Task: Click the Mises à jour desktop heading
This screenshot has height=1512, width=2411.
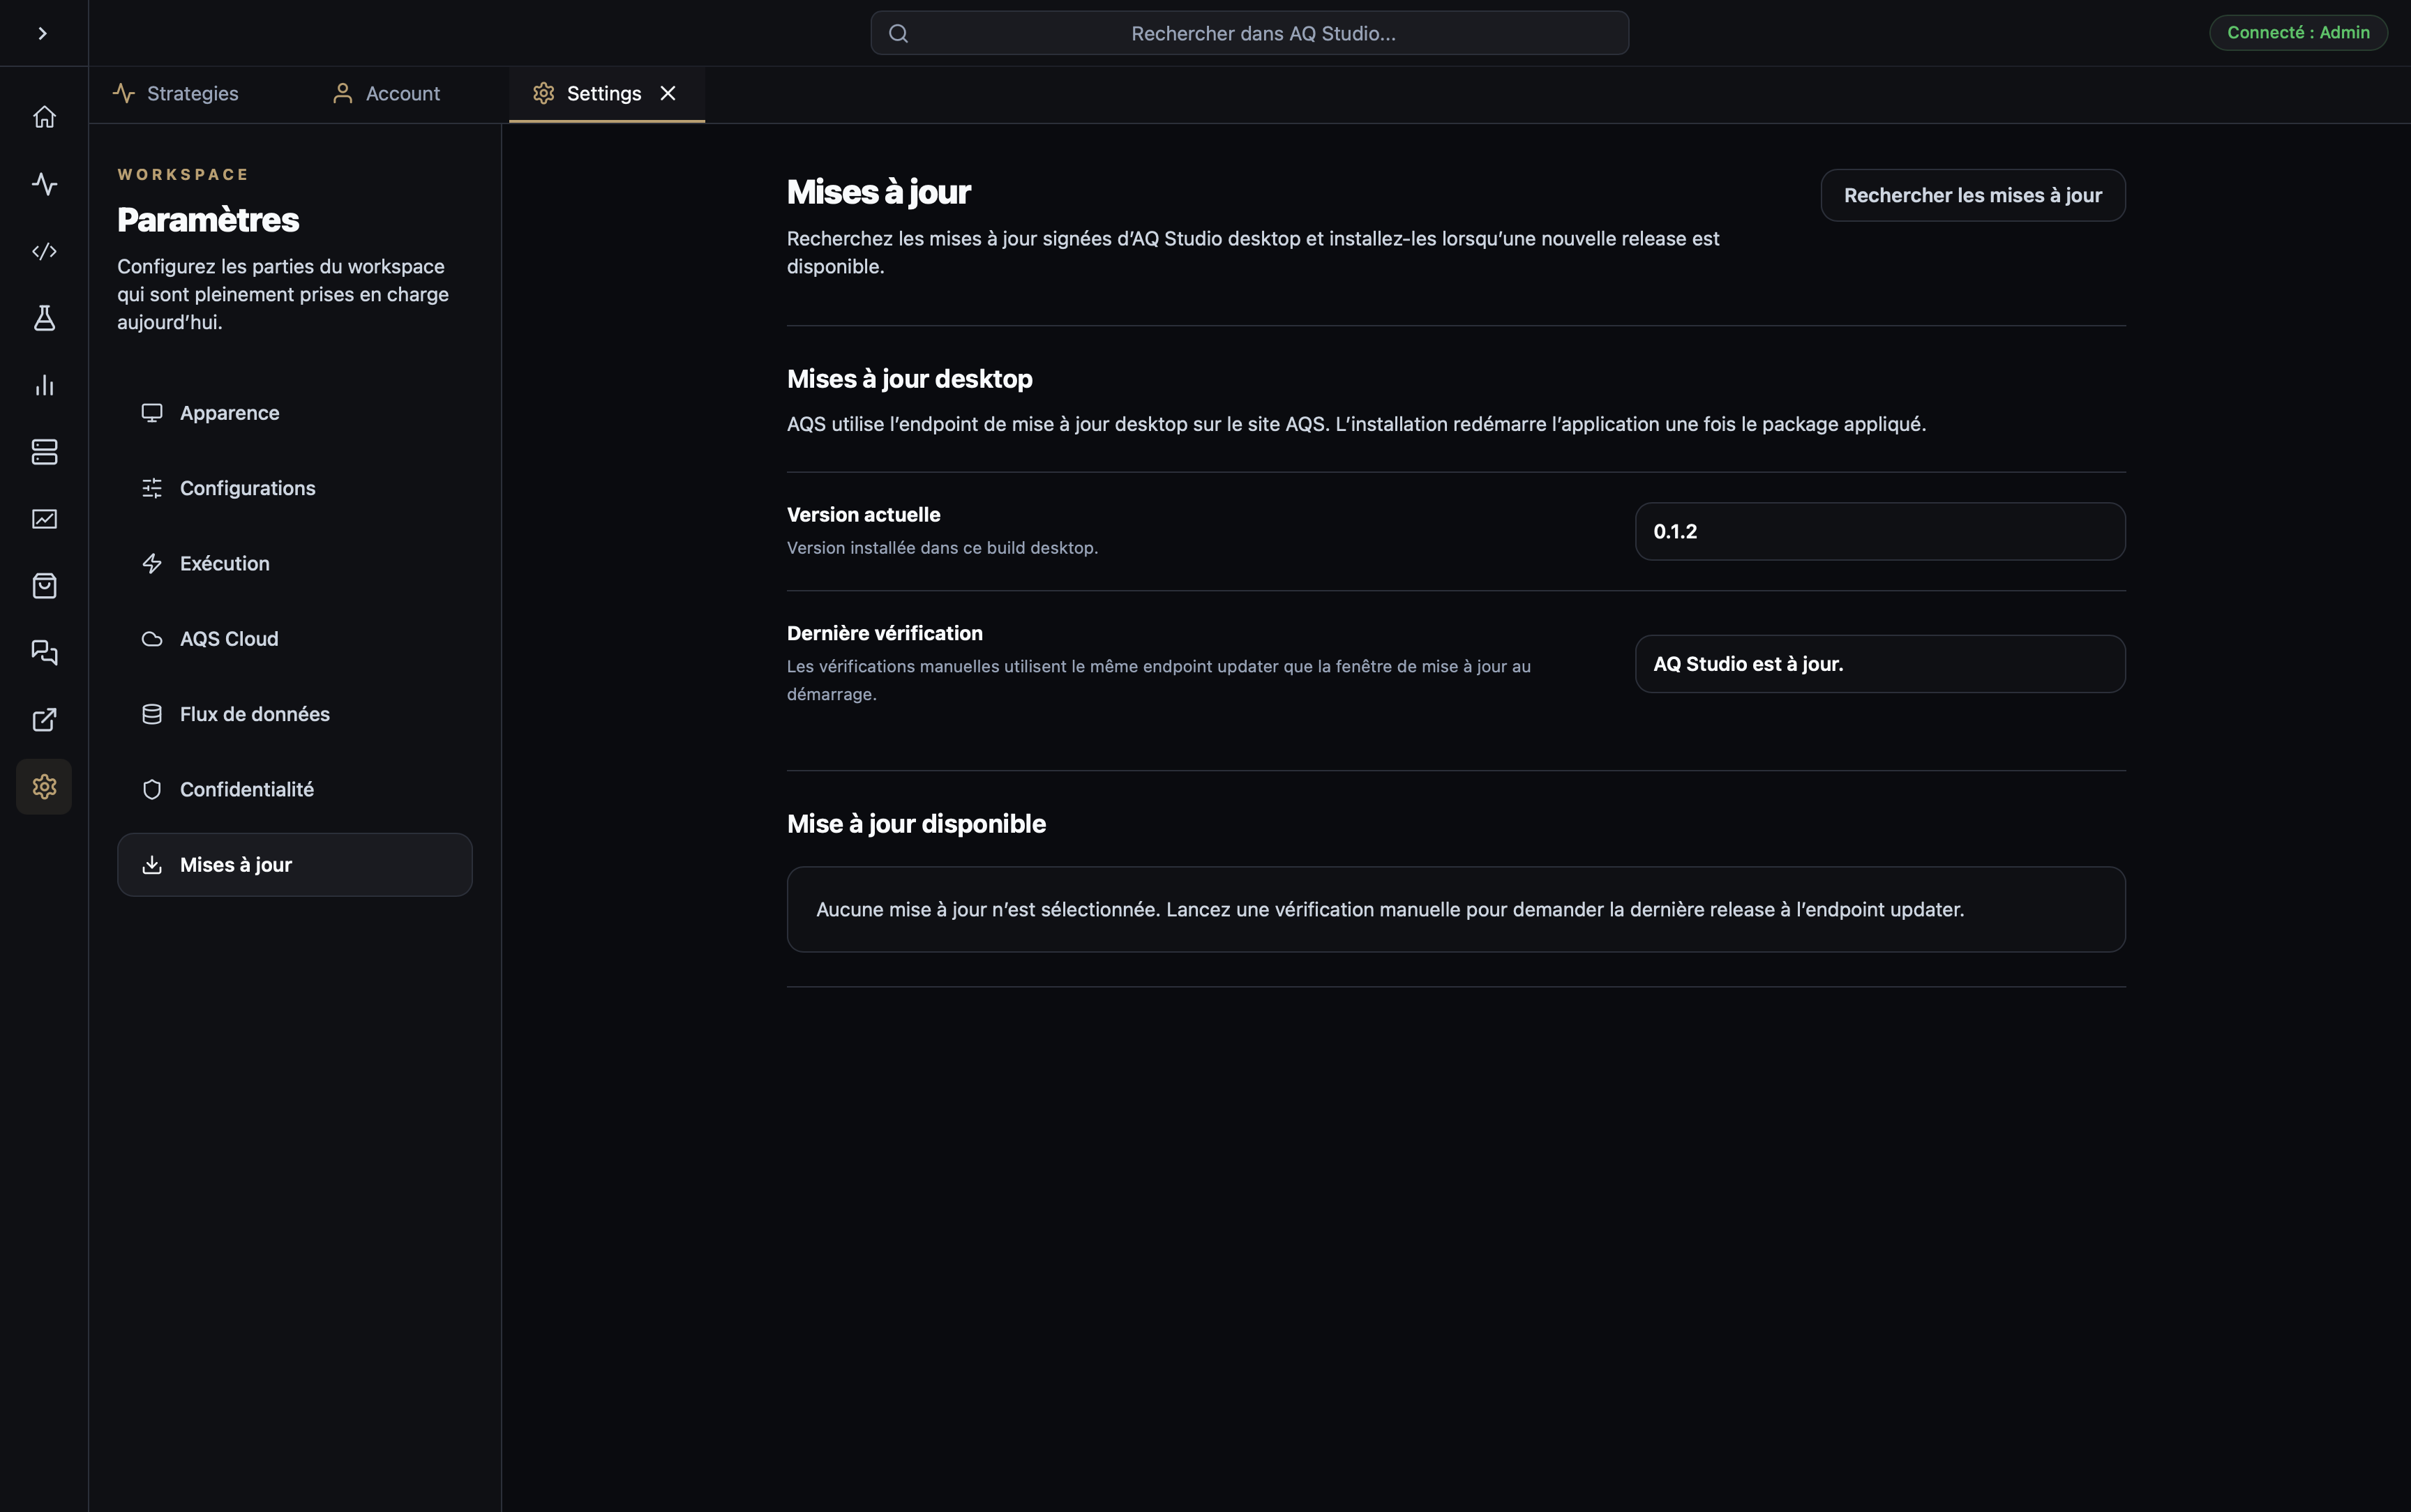Action: click(909, 379)
